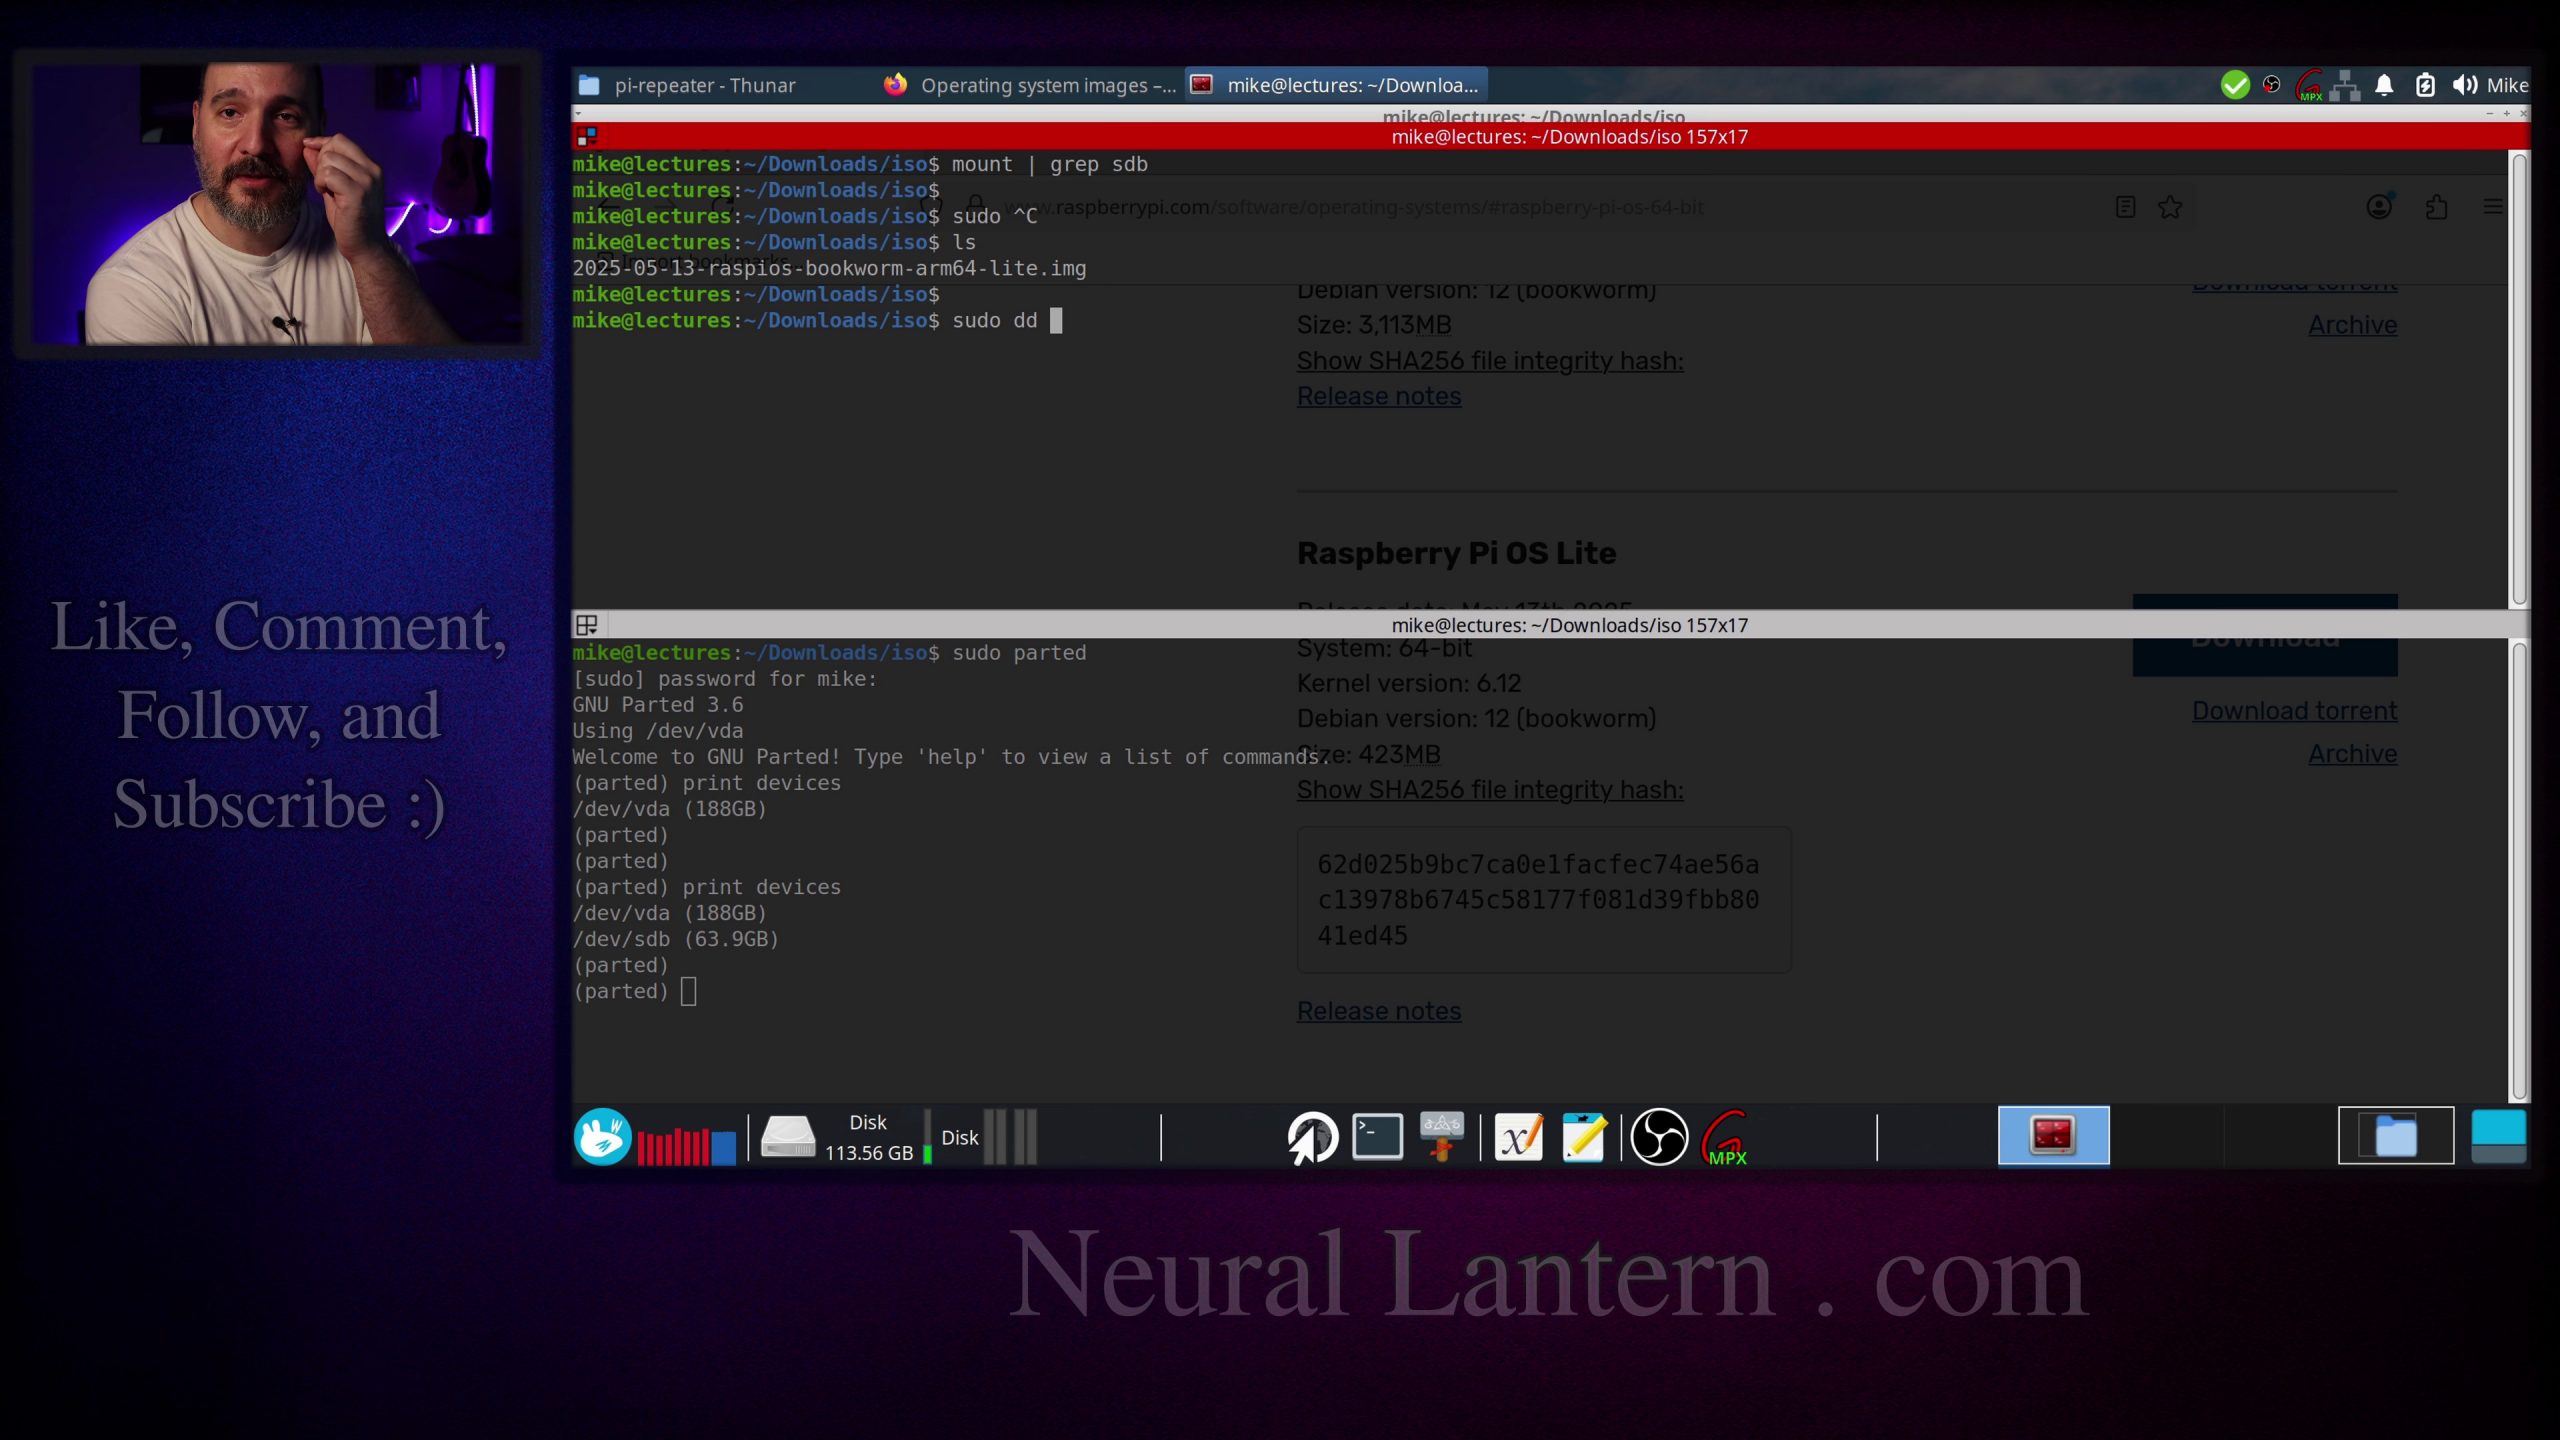This screenshot has width=2560, height=1440.
Task: Click the minimize button of the Terminator window
Action: [x=2490, y=114]
